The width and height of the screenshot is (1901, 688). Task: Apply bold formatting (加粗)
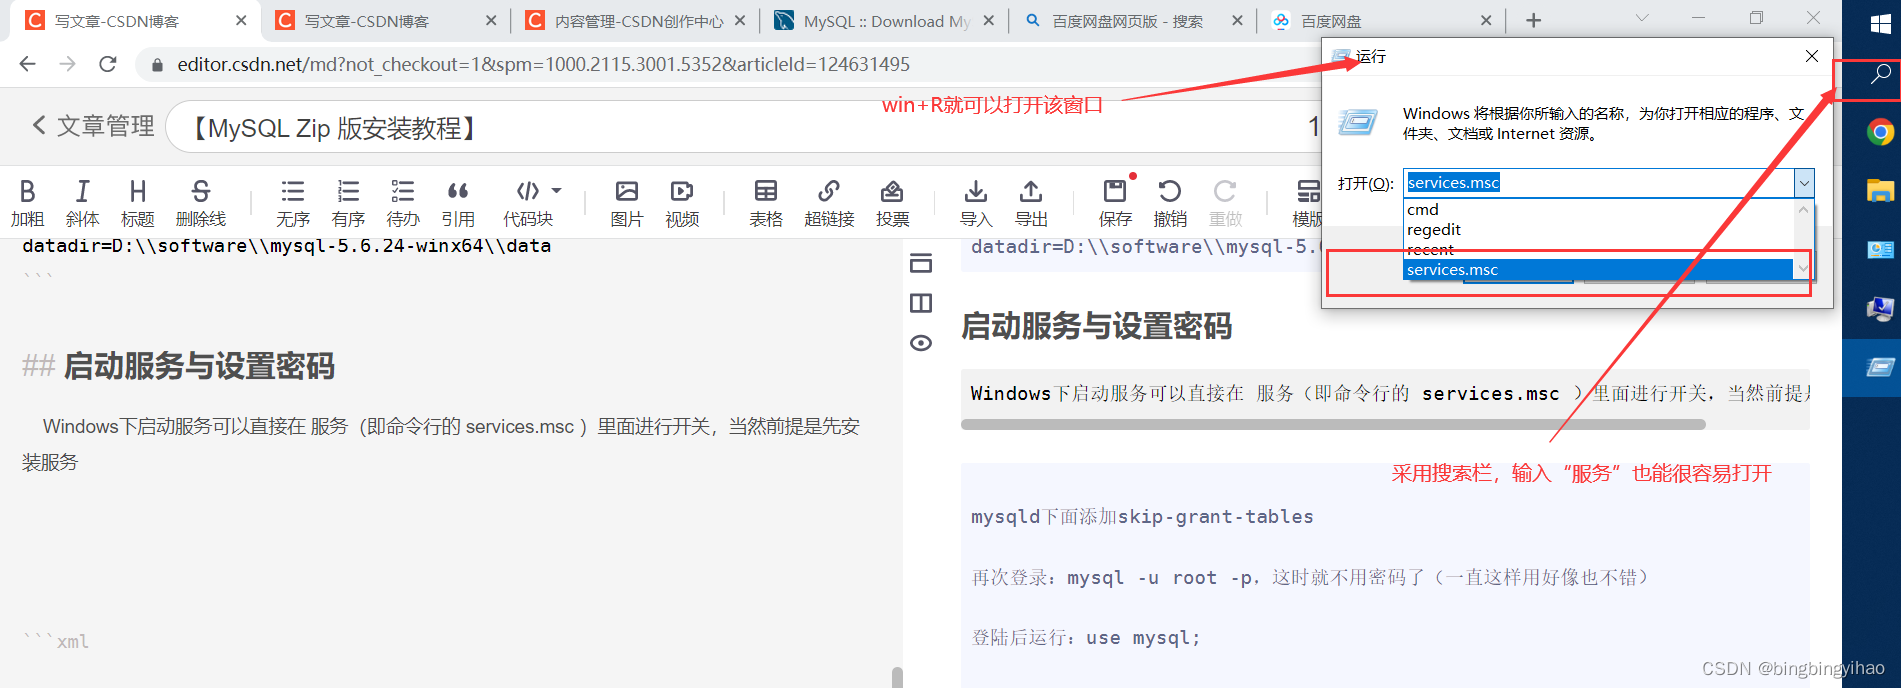pos(27,203)
